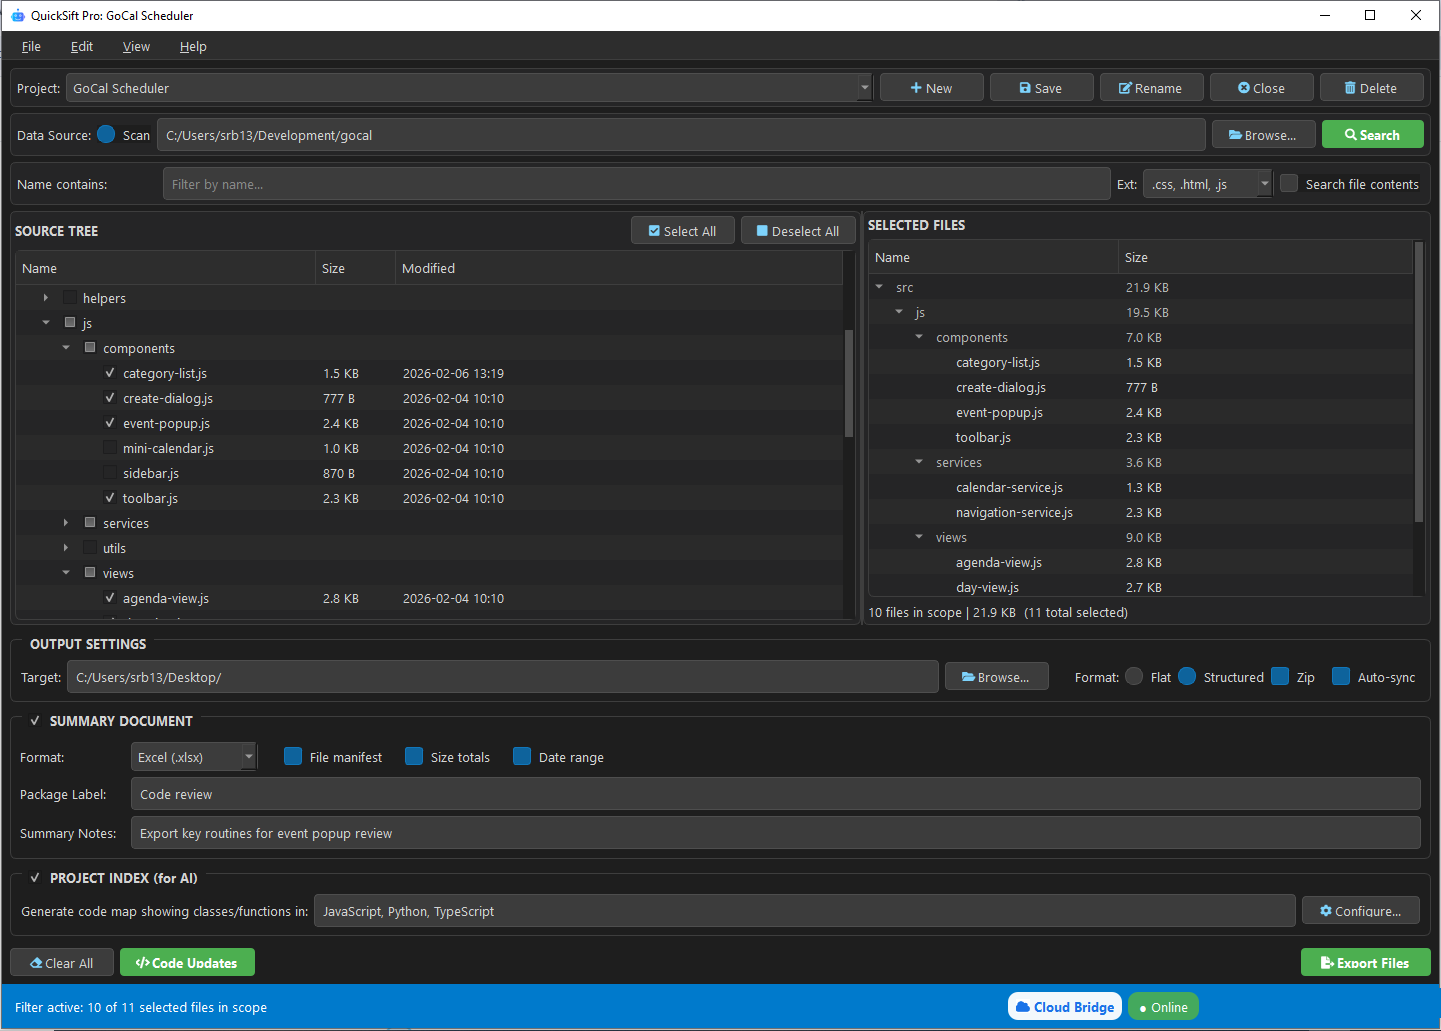This screenshot has height=1031, width=1441.
Task: Open Configure settings for project index
Action: [1360, 911]
